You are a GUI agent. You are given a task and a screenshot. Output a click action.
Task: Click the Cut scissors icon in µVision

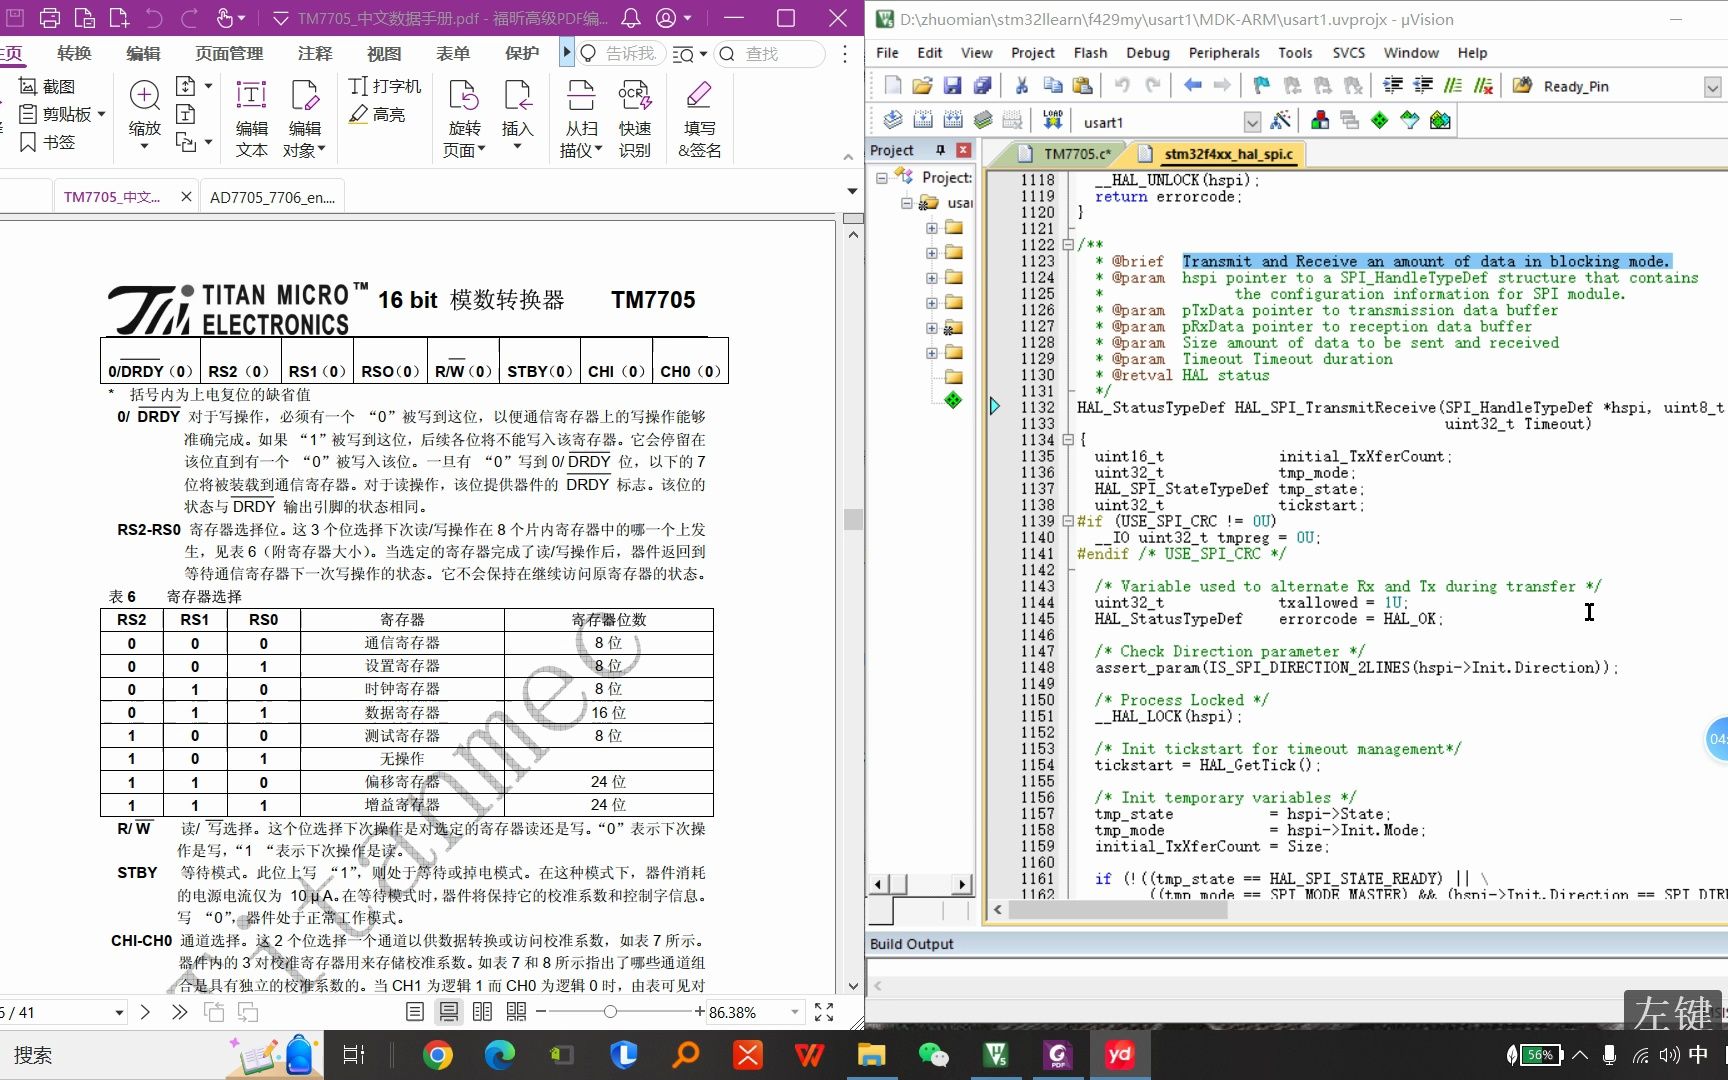point(1021,86)
